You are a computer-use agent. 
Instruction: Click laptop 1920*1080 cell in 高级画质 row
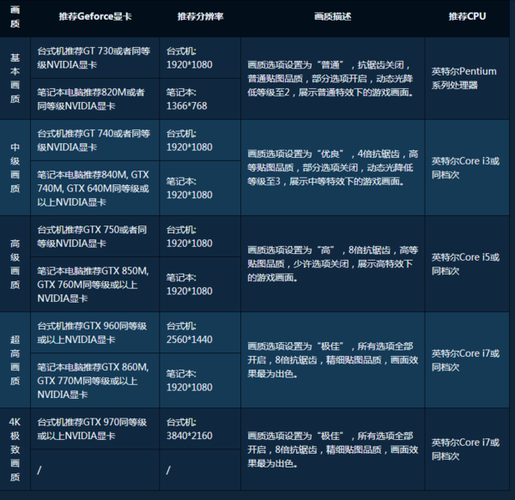pos(200,284)
